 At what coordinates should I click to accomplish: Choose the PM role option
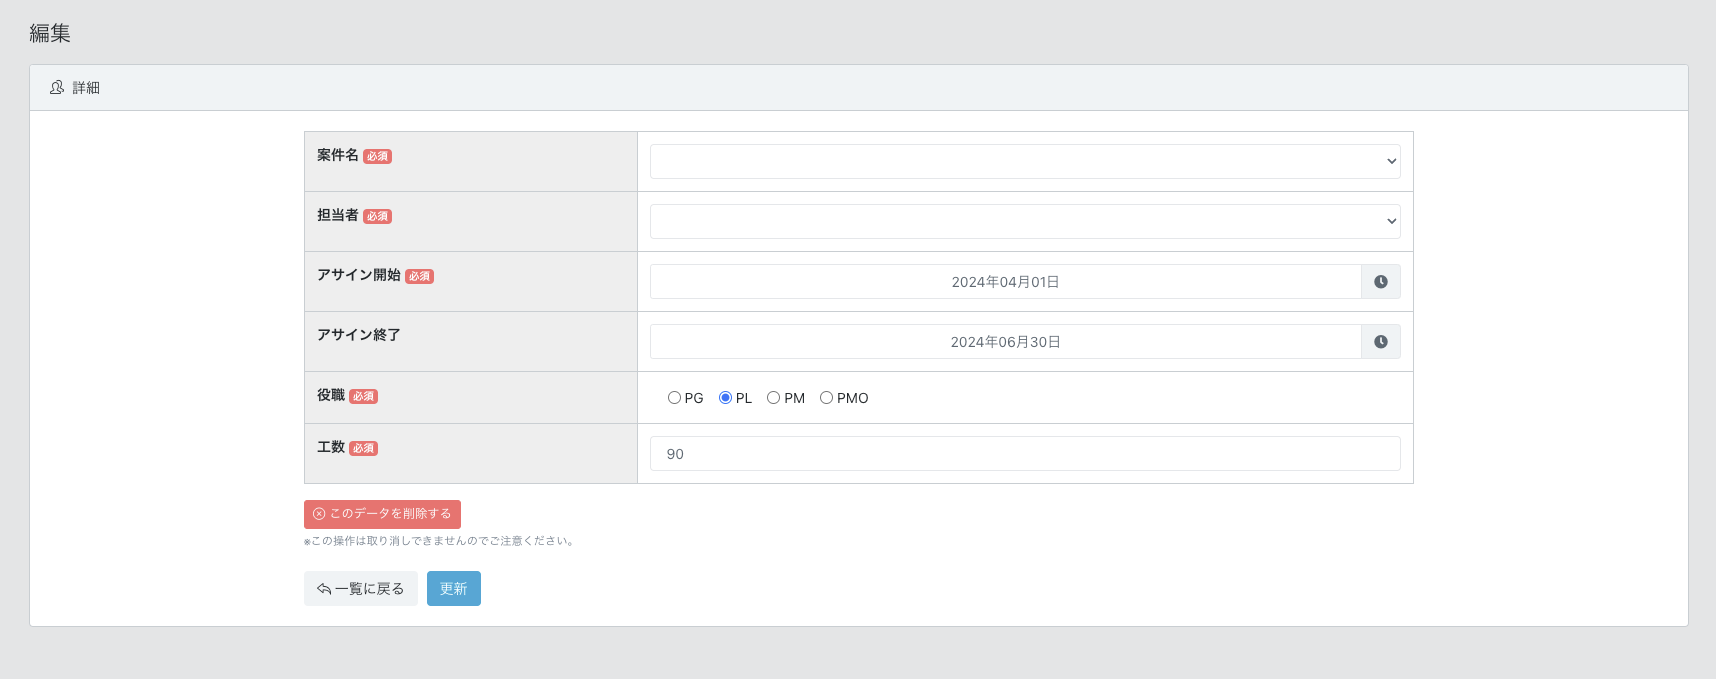coord(773,398)
